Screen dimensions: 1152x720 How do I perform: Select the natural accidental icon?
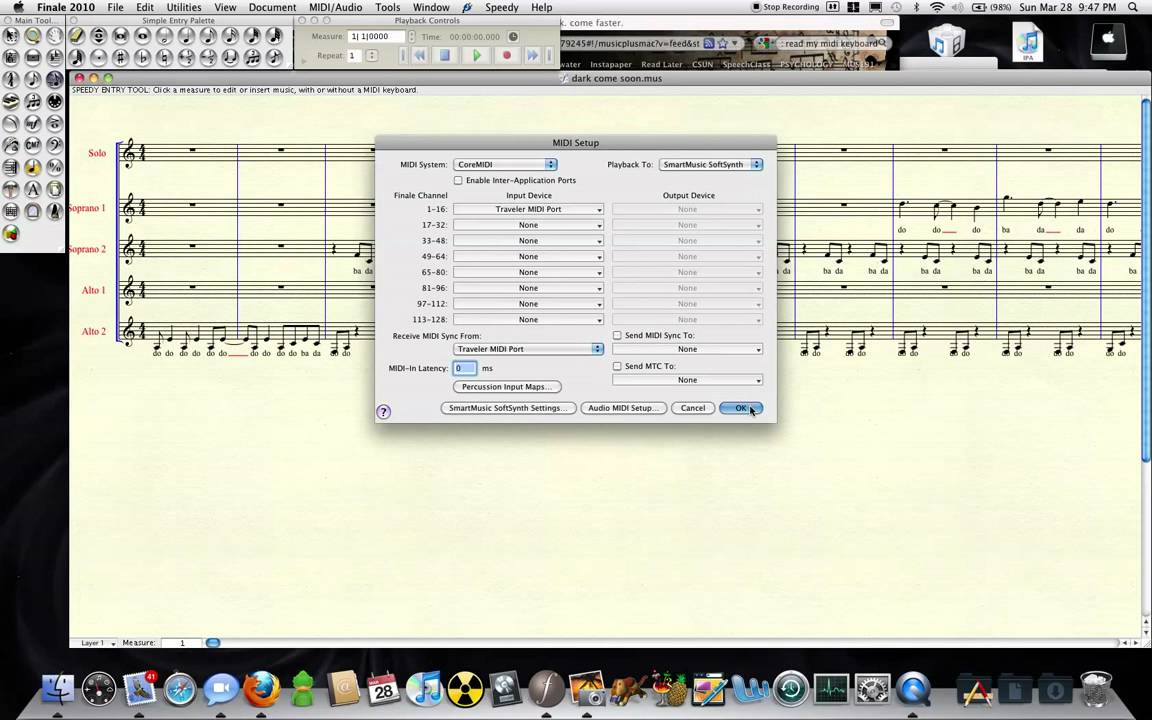coord(165,57)
